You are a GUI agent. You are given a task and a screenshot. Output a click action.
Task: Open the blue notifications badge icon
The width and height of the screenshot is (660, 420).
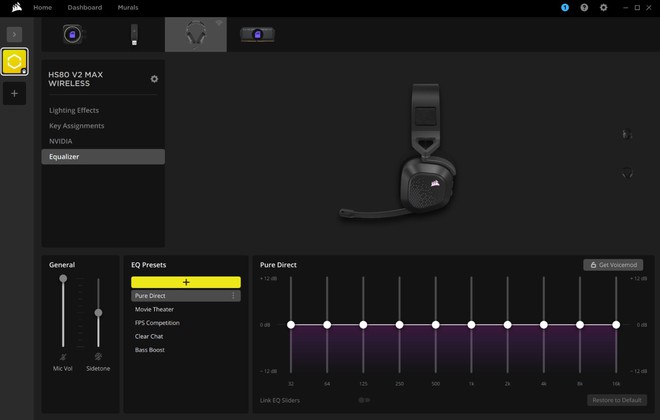(565, 8)
